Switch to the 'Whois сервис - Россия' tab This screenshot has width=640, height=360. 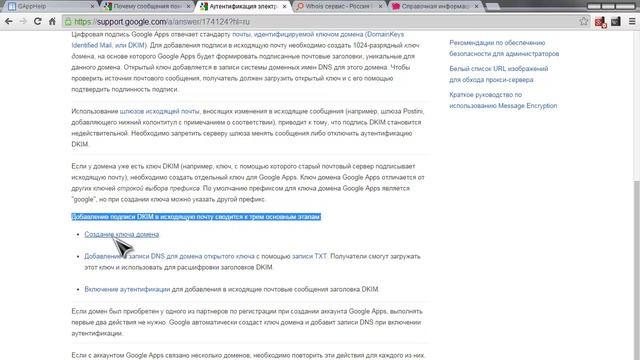pyautogui.click(x=339, y=6)
